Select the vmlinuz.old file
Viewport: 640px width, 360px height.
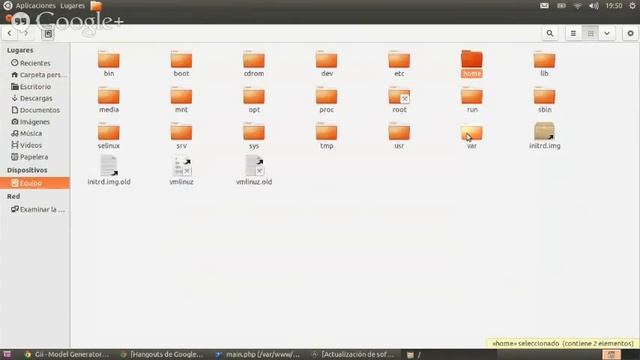[x=254, y=171]
